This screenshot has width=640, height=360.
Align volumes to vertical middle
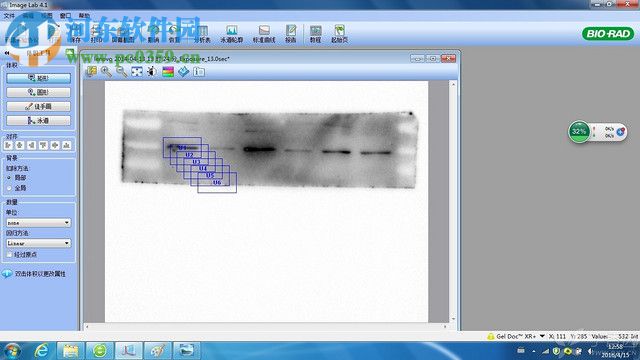pos(55,145)
